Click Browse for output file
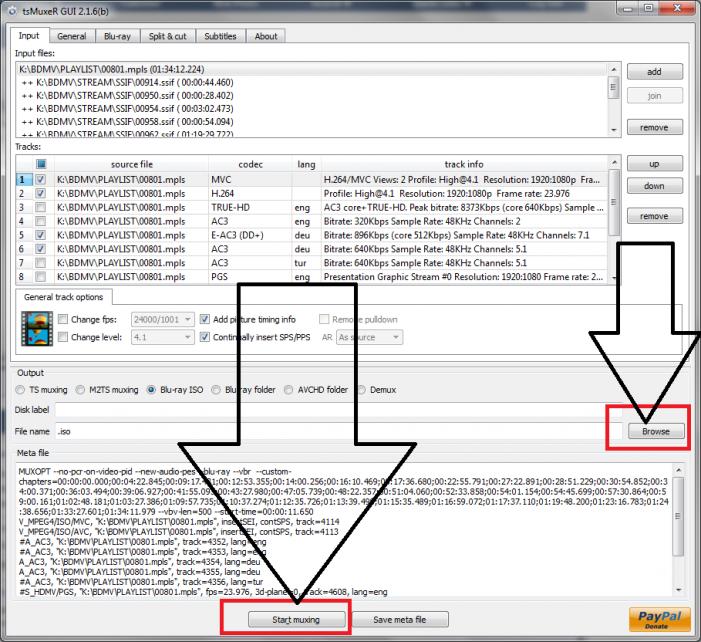This screenshot has width=701, height=642. [x=656, y=431]
